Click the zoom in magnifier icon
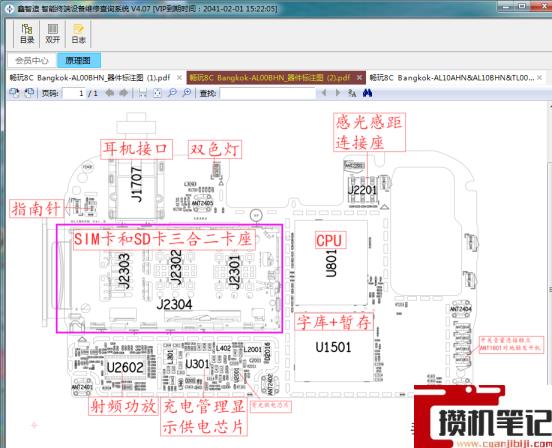The image size is (552, 448). point(187,93)
